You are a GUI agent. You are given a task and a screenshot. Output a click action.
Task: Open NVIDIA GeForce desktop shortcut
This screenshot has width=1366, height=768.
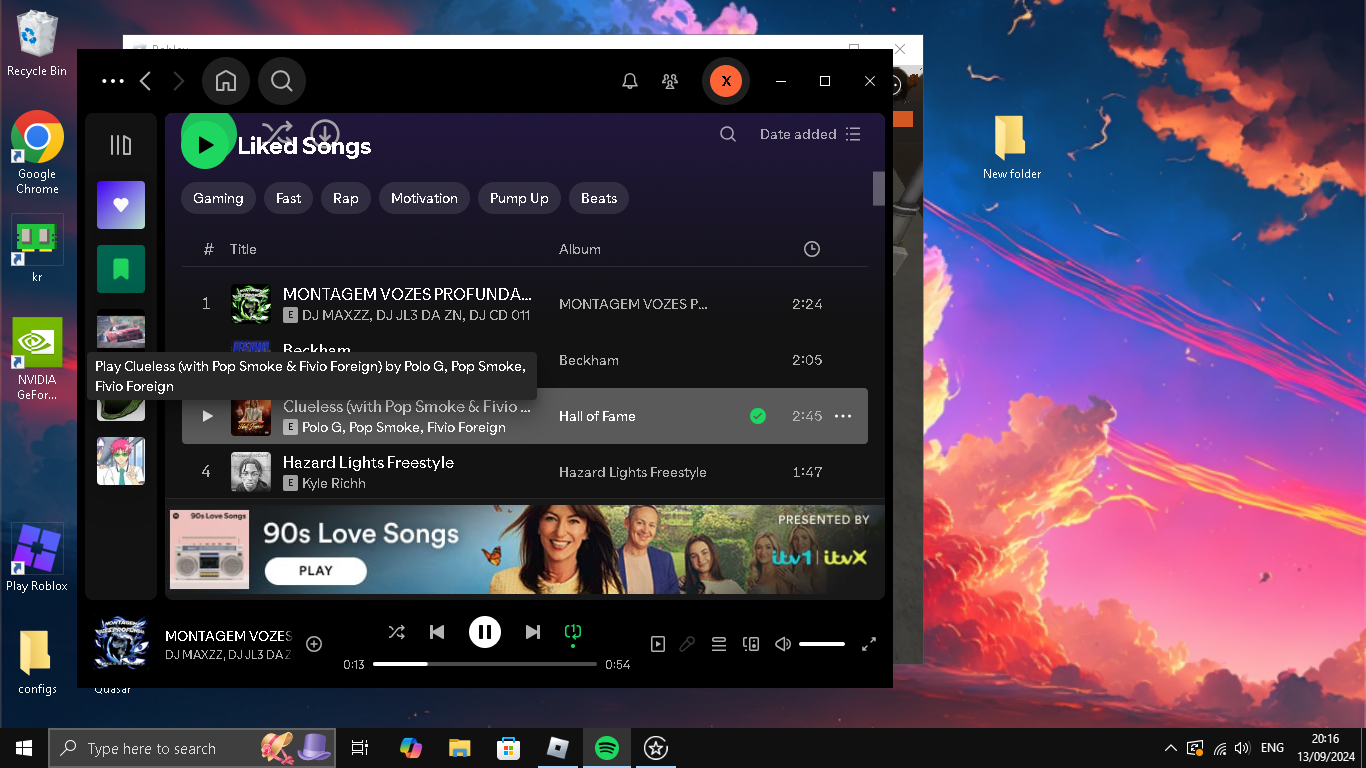pos(37,359)
